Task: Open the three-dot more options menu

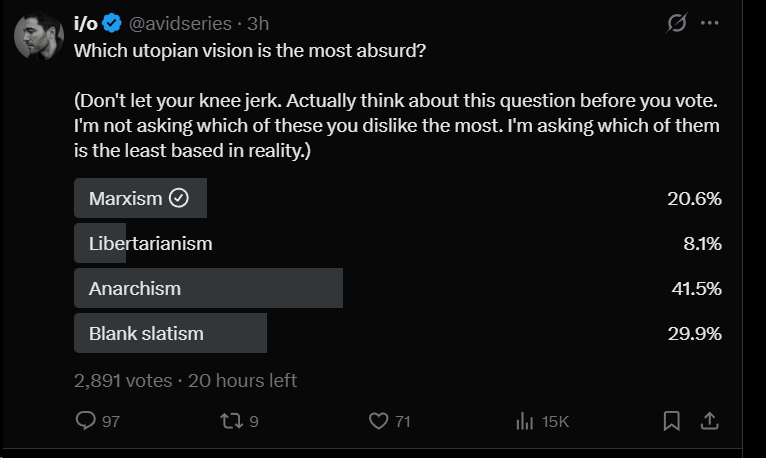Action: (709, 22)
